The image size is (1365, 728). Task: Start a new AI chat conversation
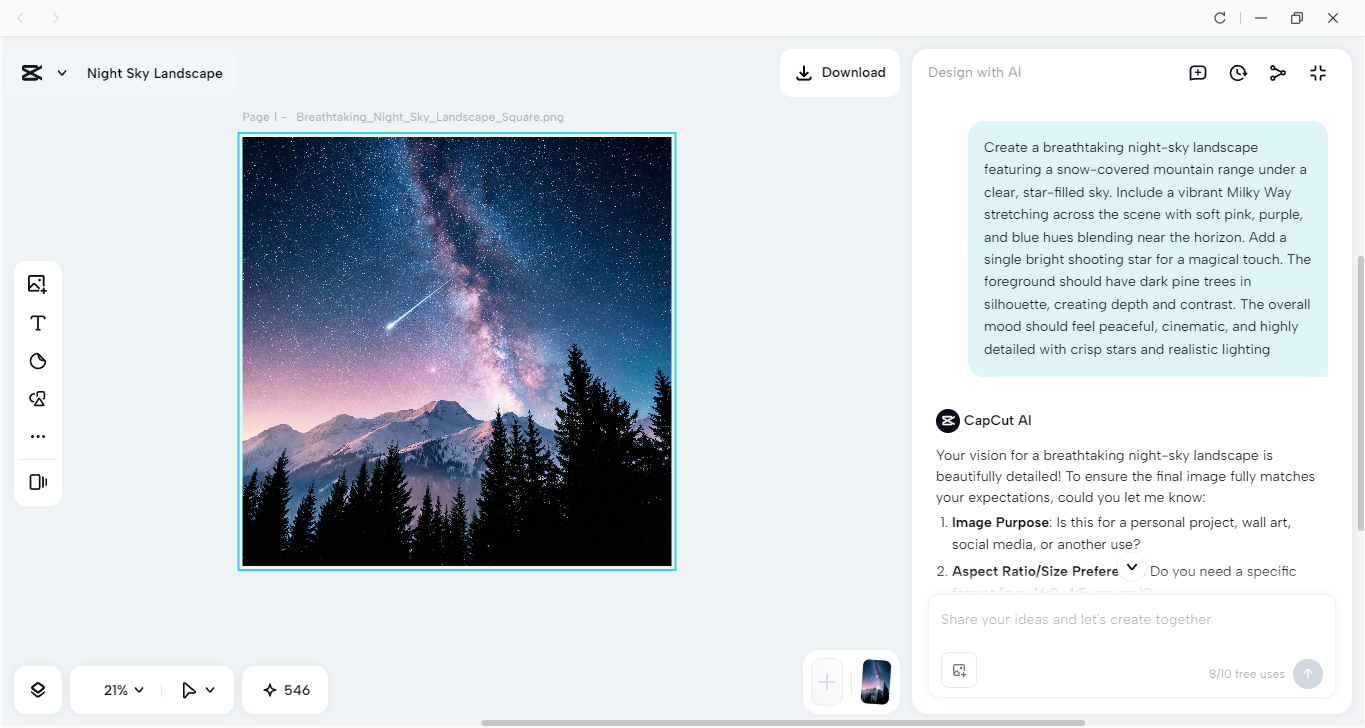1197,72
